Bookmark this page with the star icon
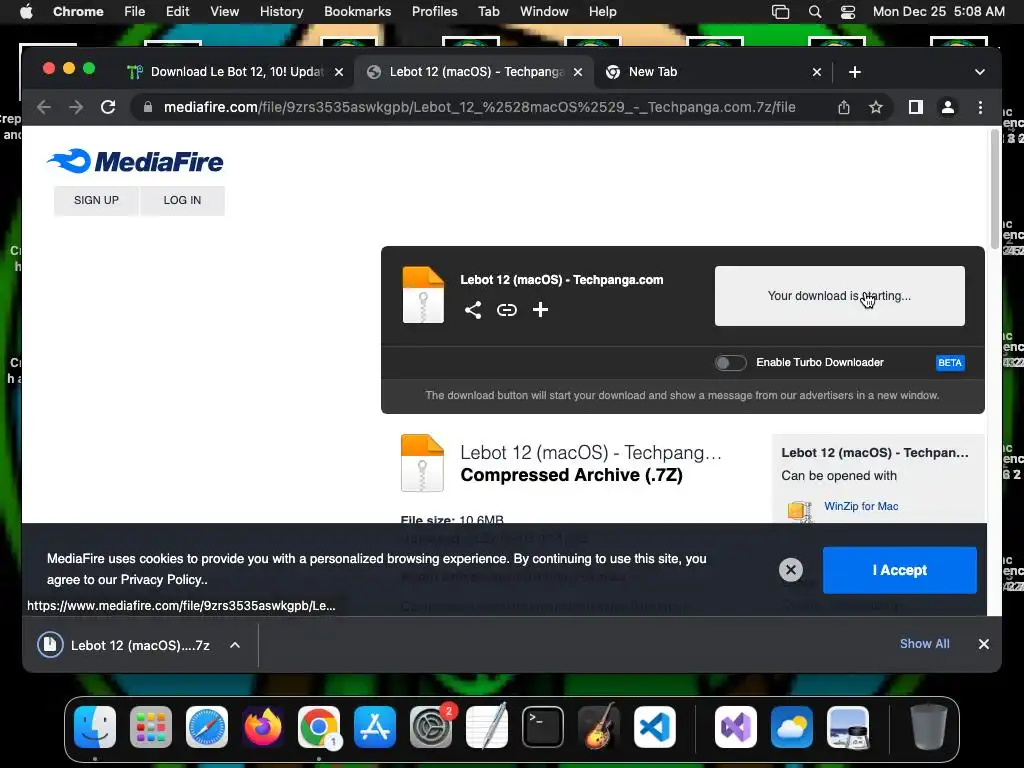The height and width of the screenshot is (768, 1024). [x=876, y=107]
